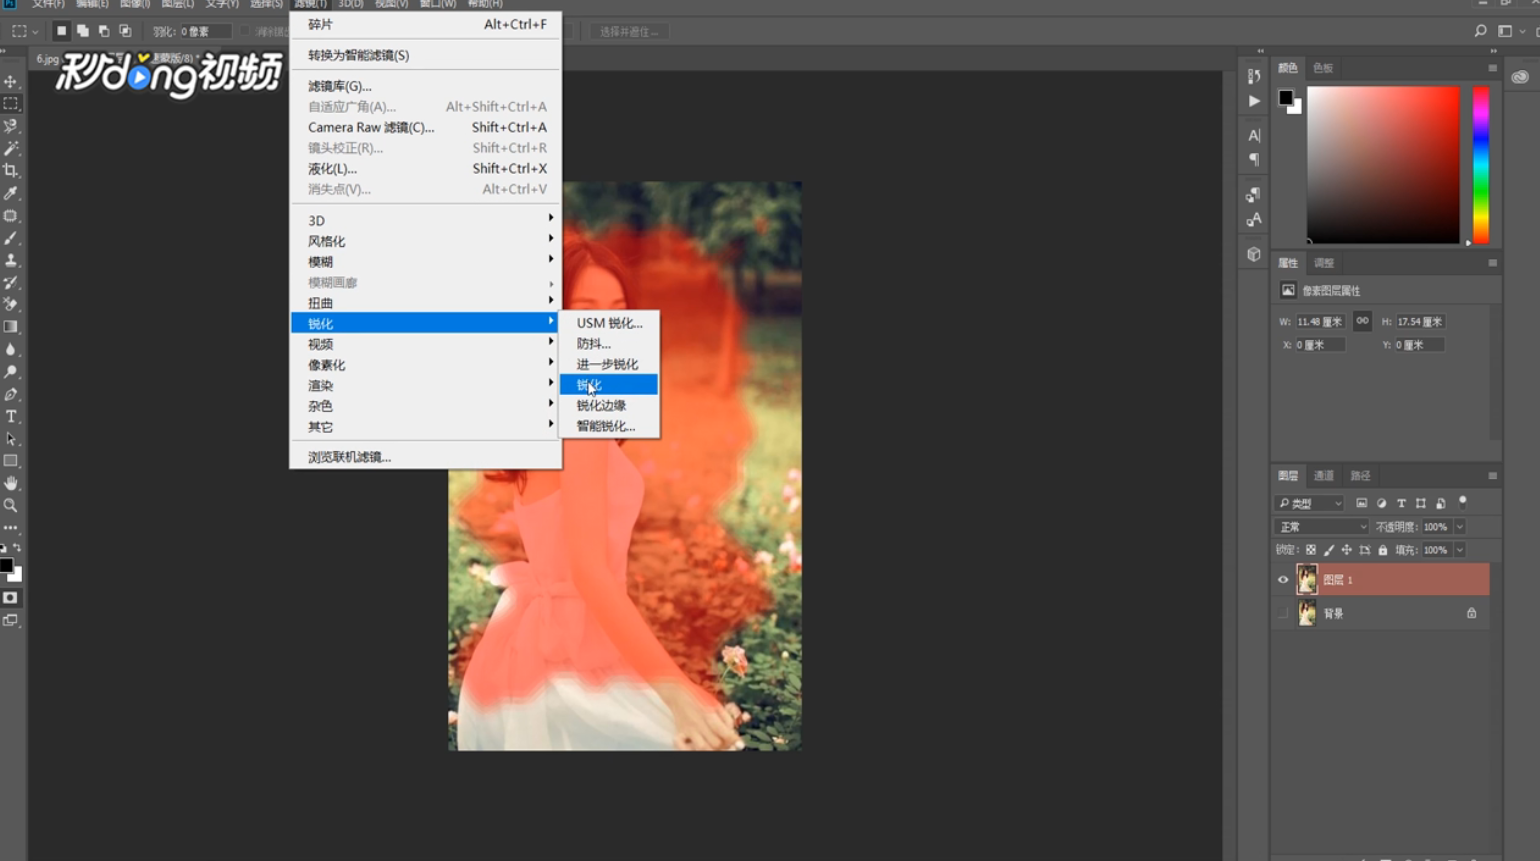Click 浏览联机滤镜... entry
This screenshot has height=861, width=1540.
[x=425, y=457]
